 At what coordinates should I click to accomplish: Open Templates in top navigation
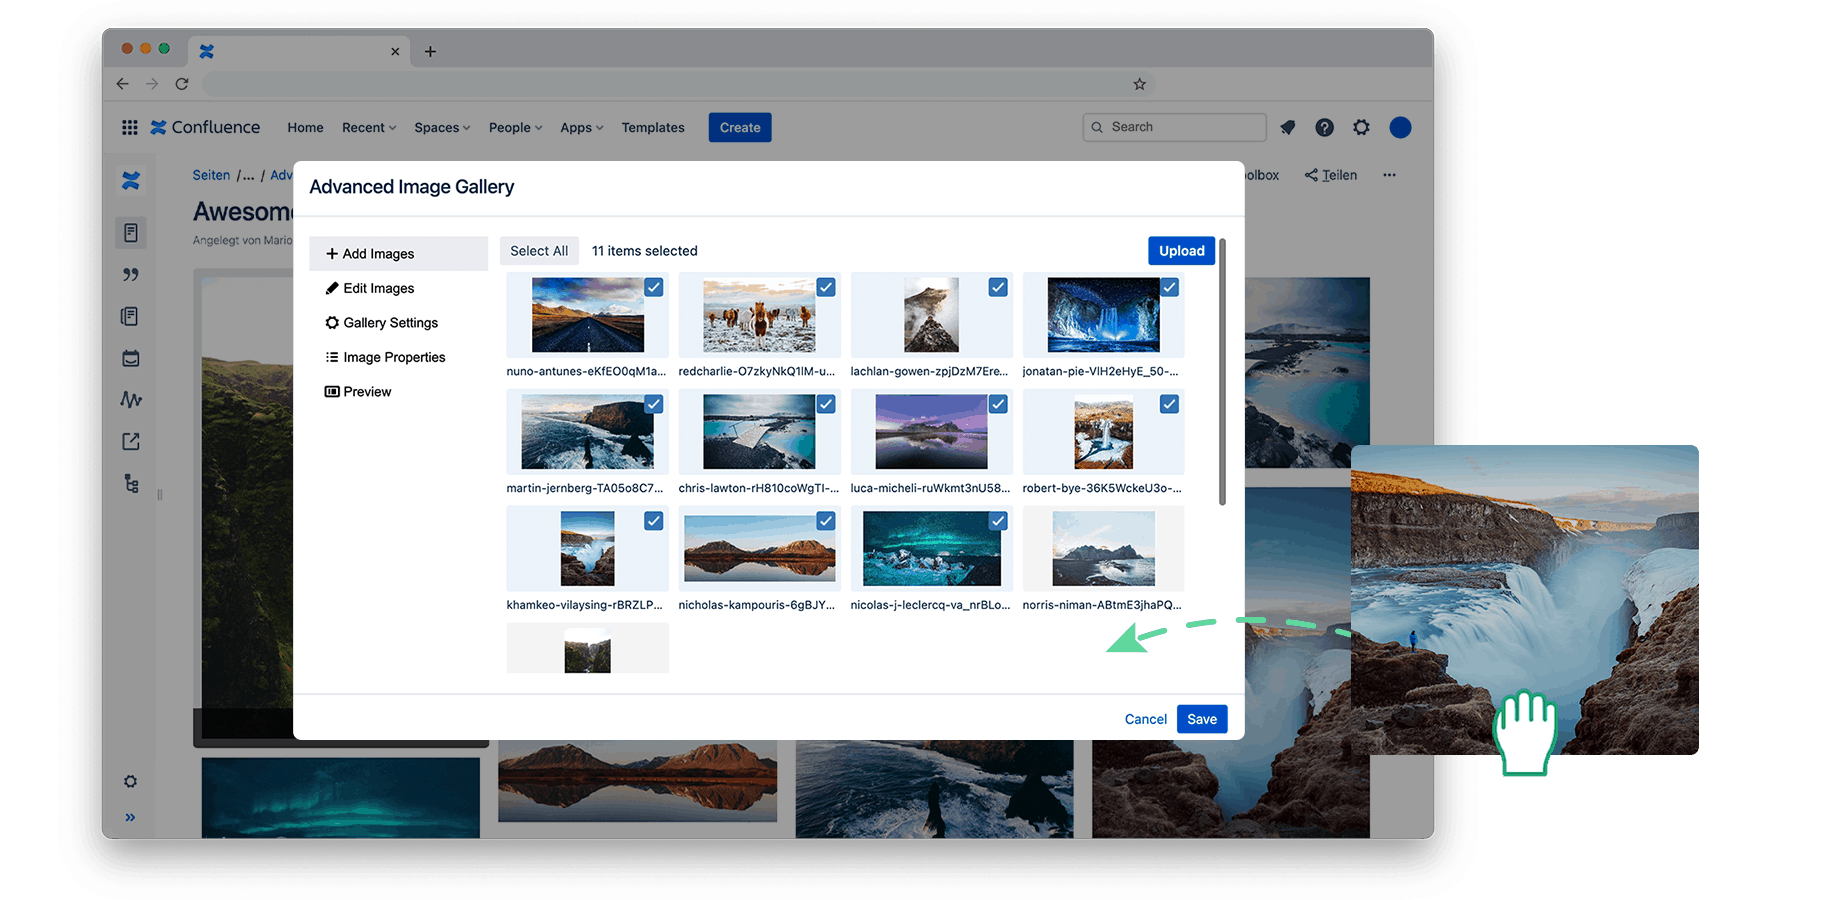coord(653,128)
